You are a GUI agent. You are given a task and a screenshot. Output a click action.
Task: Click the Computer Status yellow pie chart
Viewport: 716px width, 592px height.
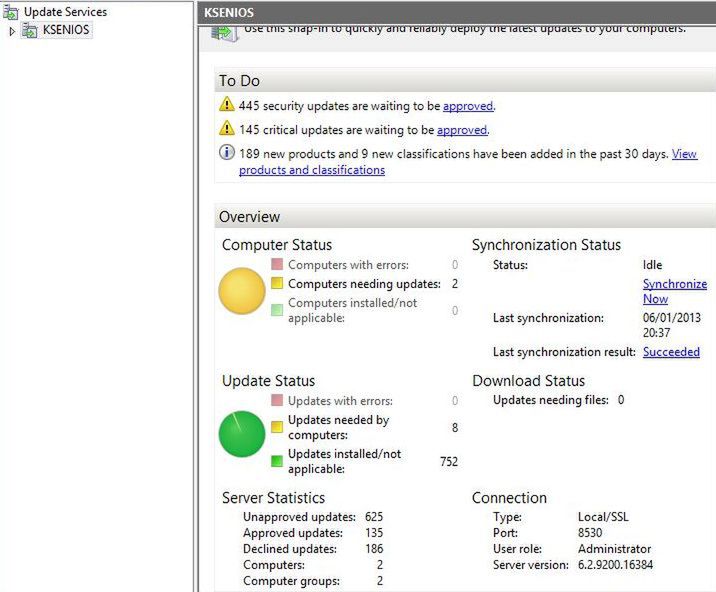242,291
